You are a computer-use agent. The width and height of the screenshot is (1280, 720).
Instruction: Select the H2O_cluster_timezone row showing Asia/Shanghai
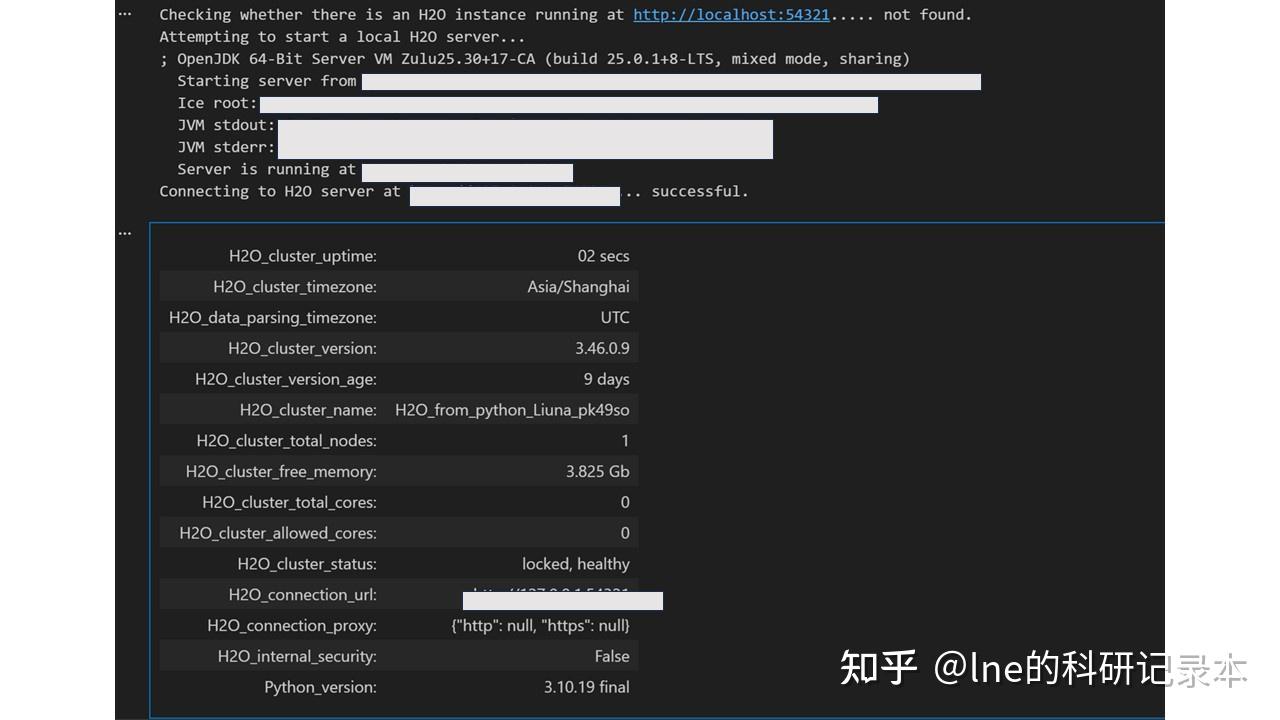[400, 287]
